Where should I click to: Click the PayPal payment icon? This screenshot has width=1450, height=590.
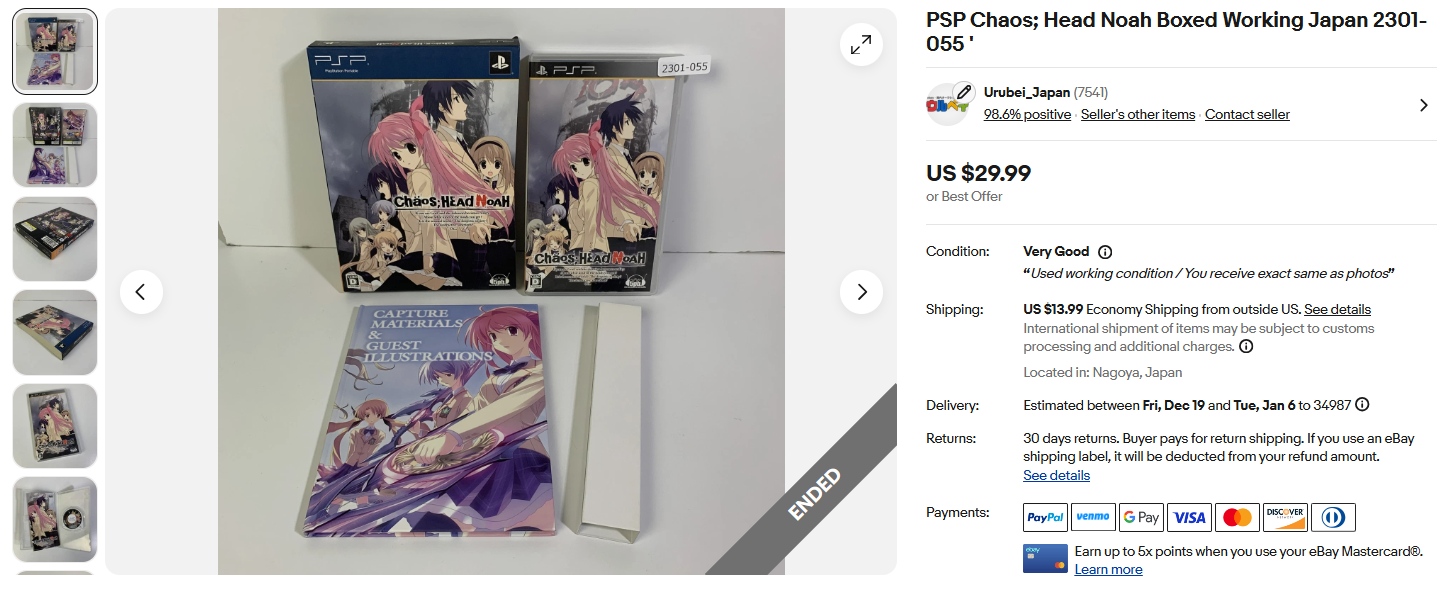(x=1045, y=517)
